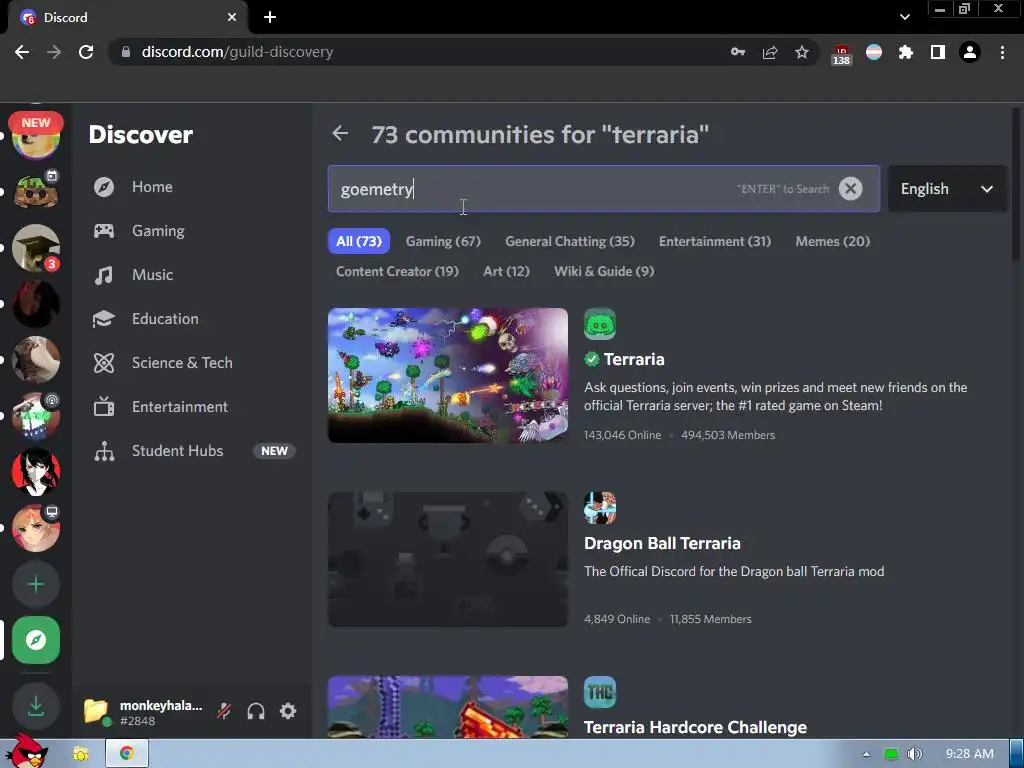Toggle the Chrome side panel
This screenshot has height=768, width=1024.
938,52
